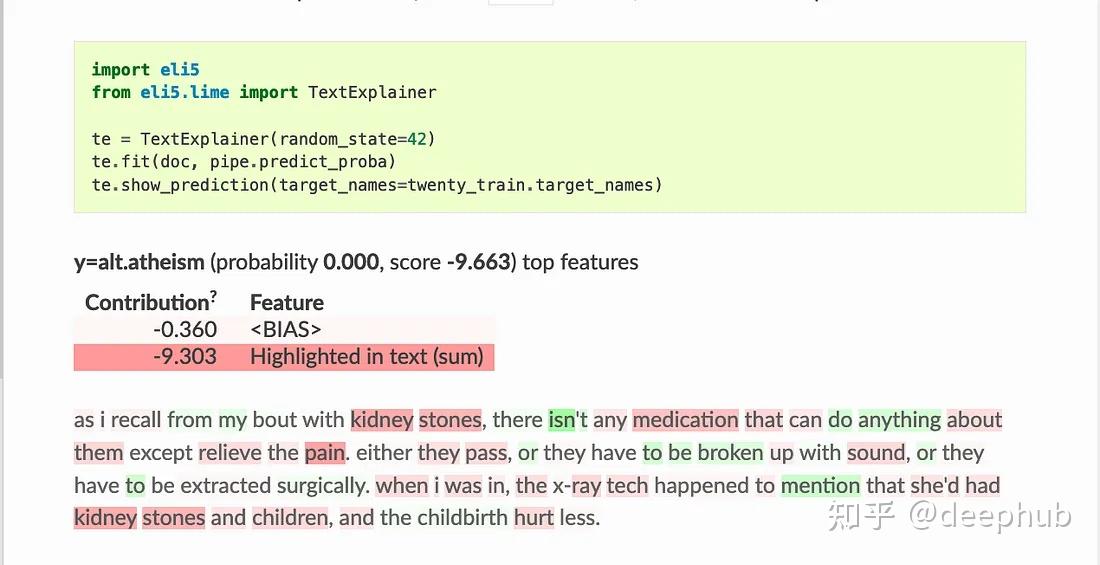
Task: Click the 知乎 @deephub watermark
Action: (949, 517)
